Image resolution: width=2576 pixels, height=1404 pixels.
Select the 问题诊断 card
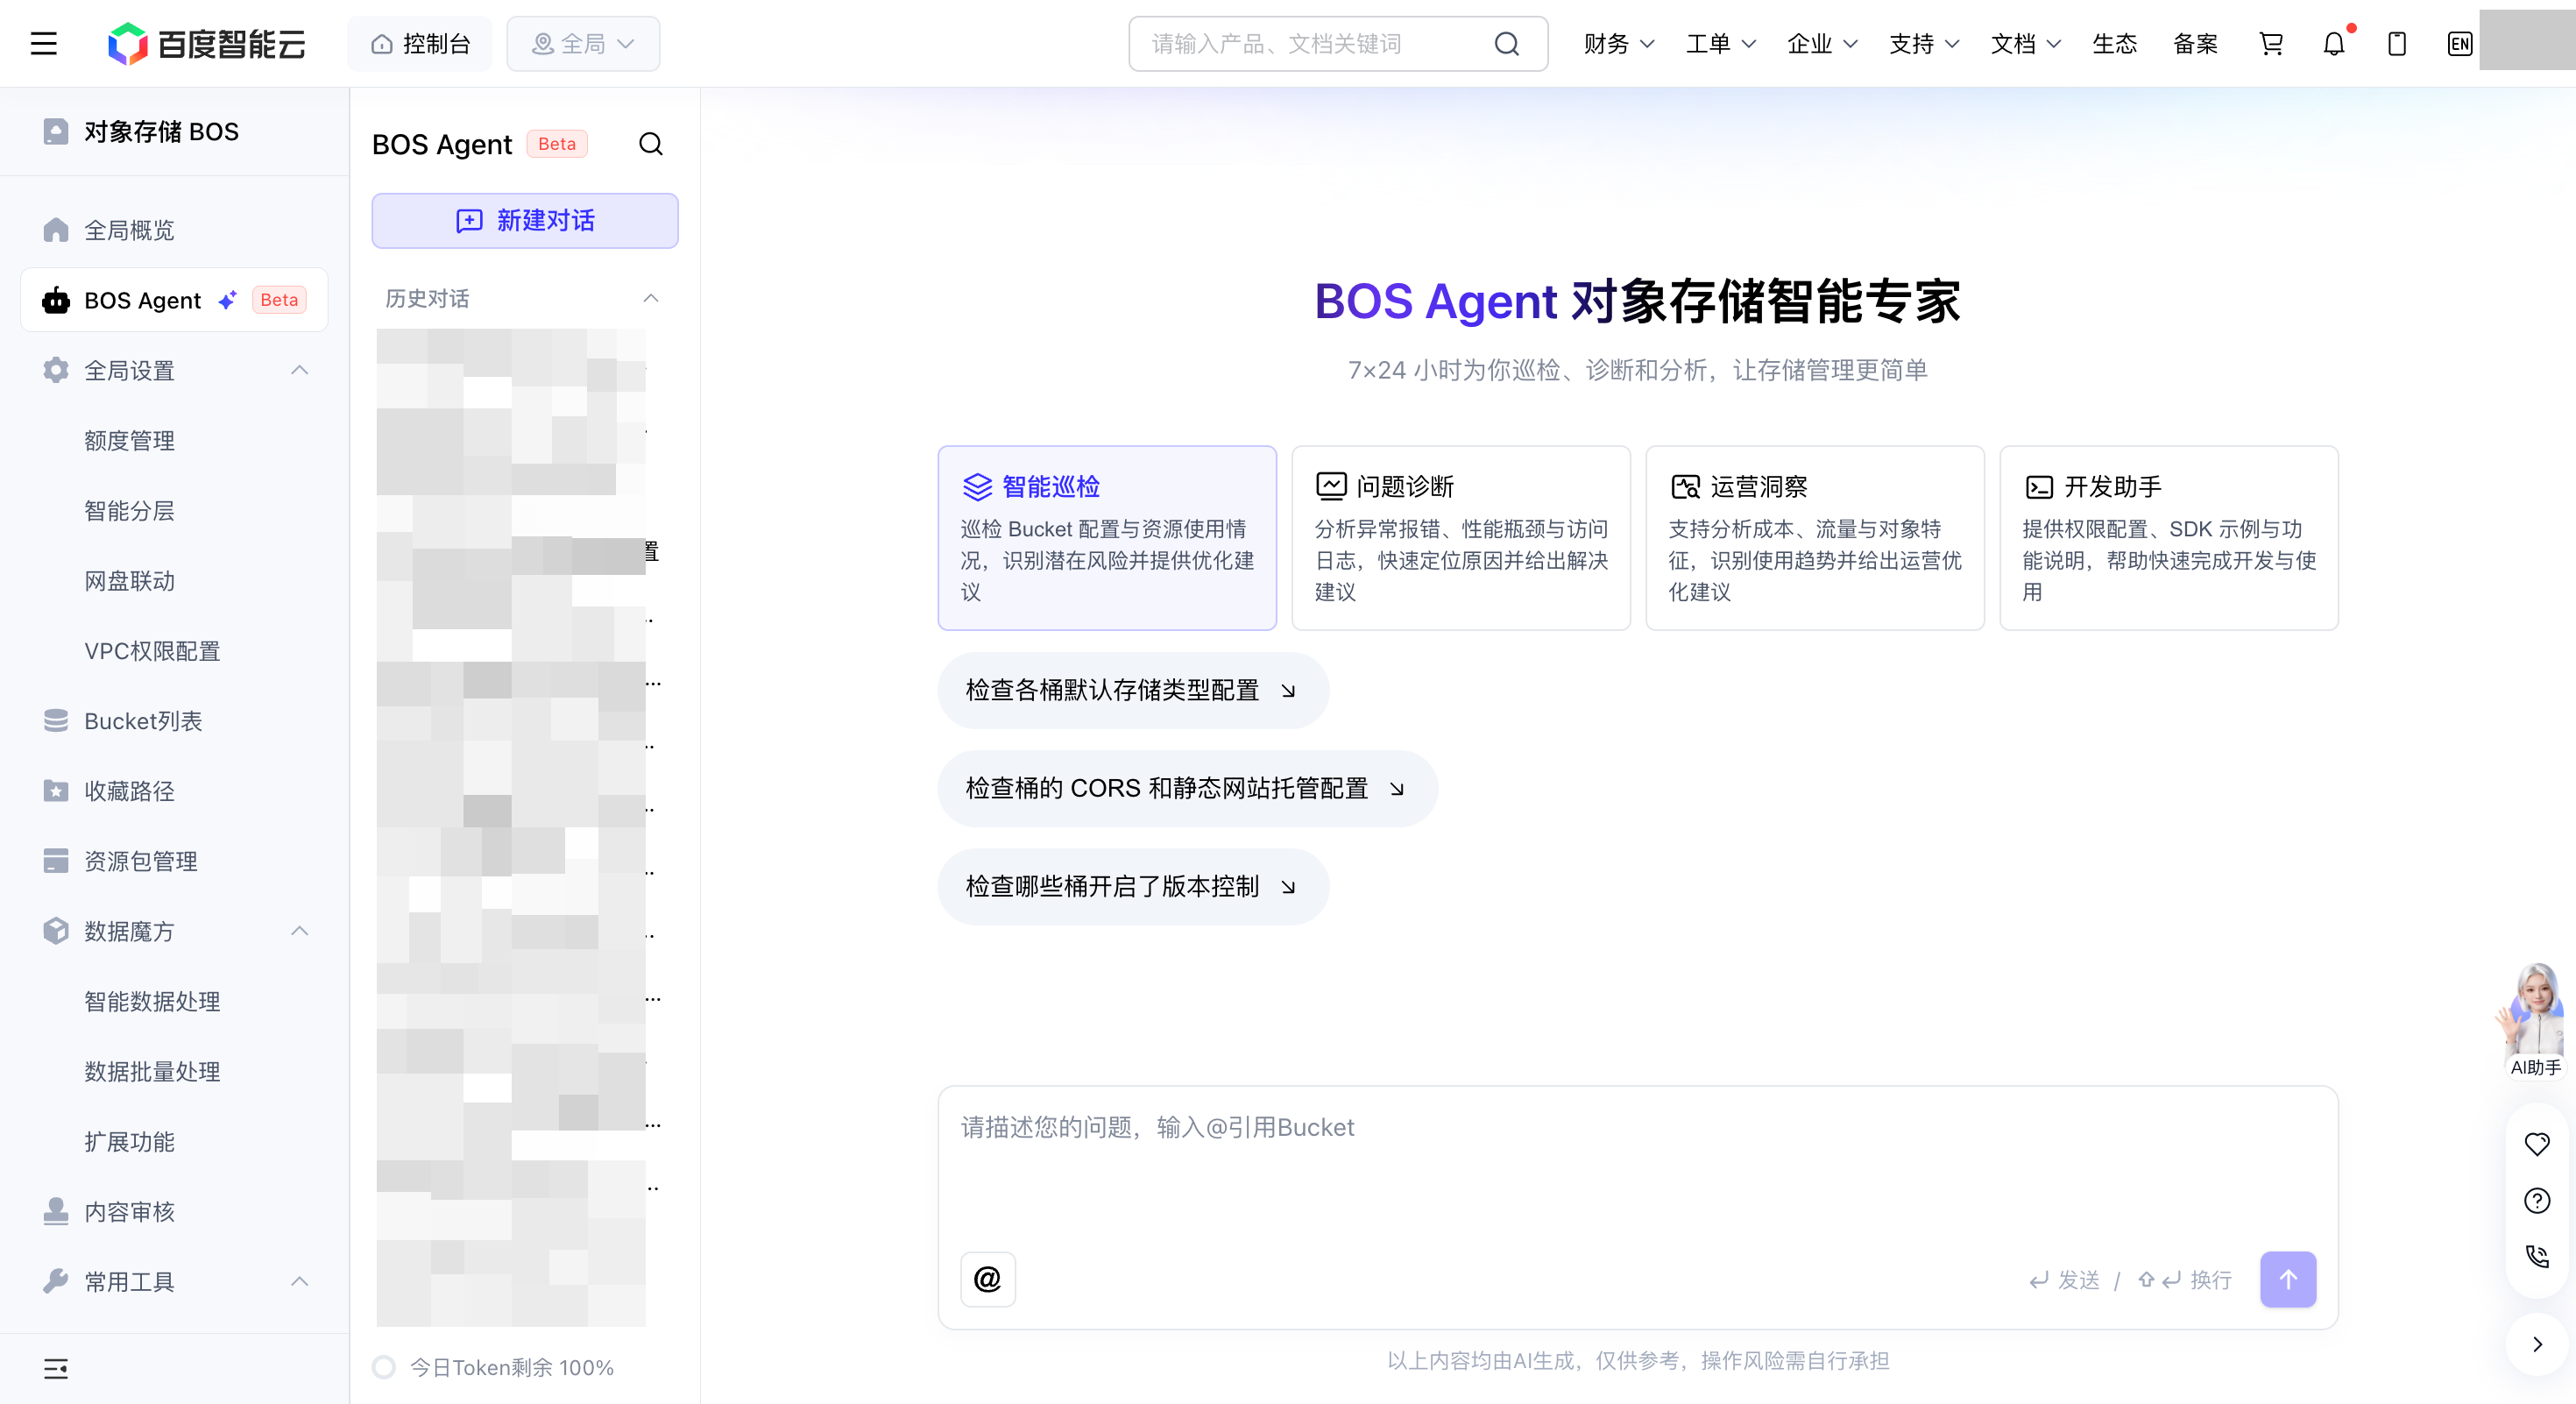[x=1460, y=538]
